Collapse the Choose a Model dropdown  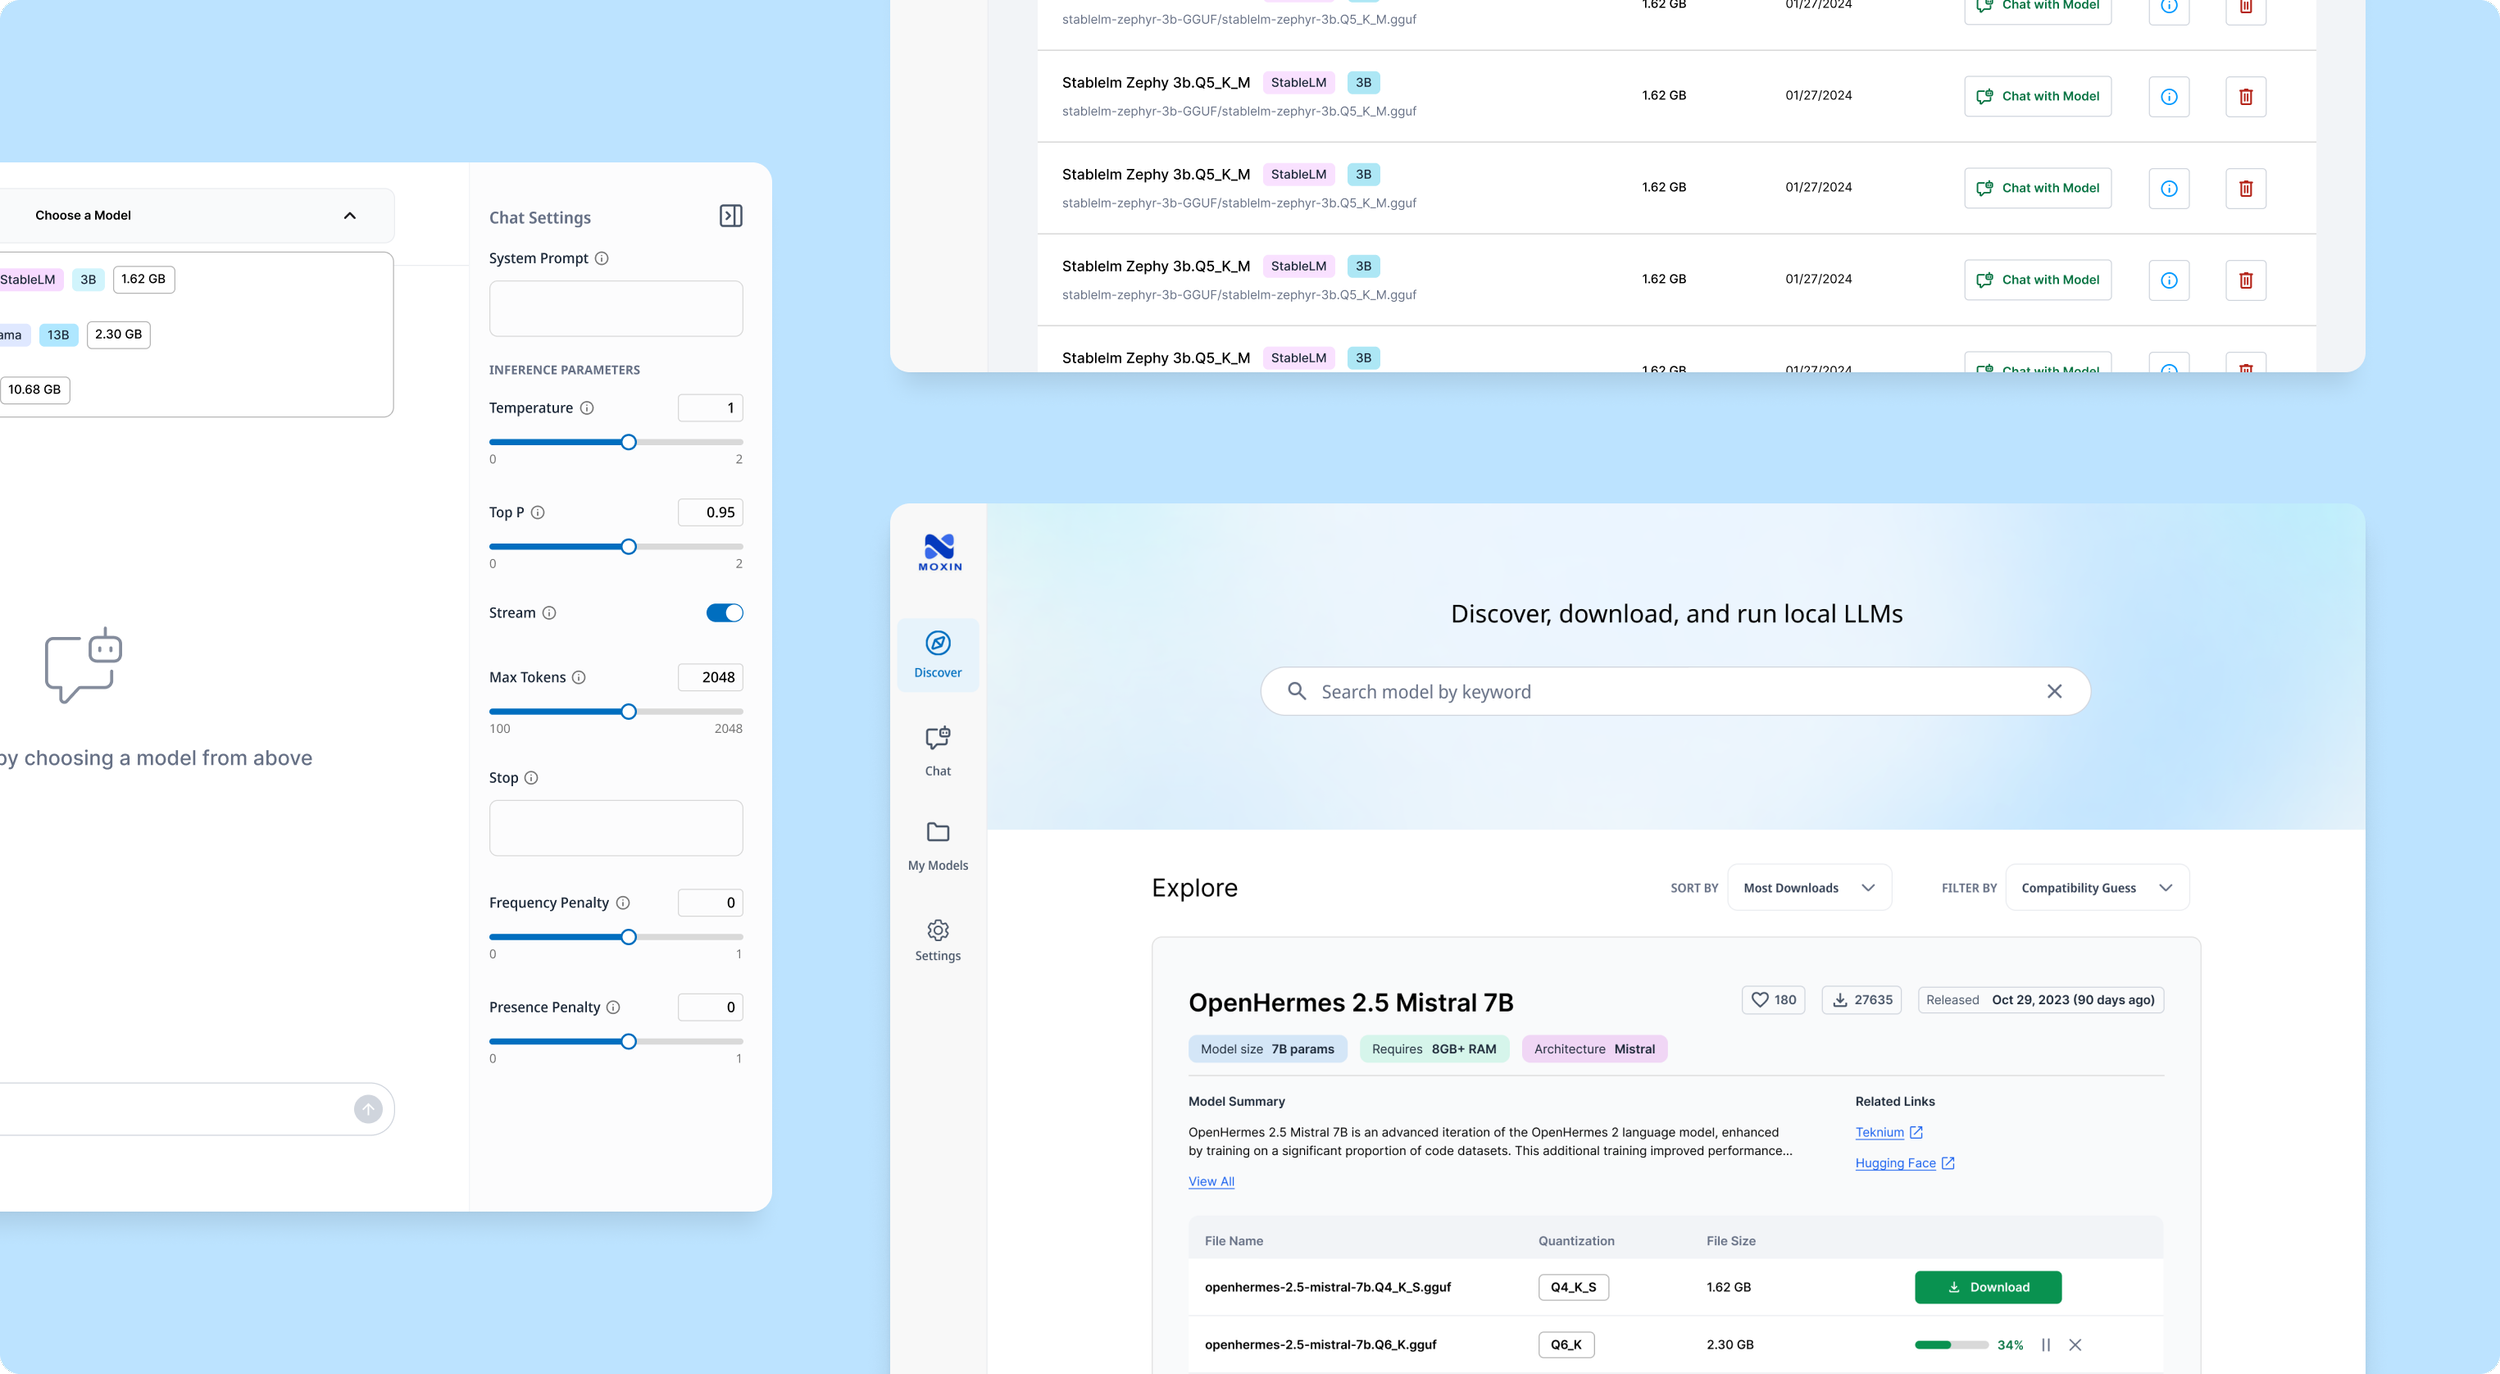(x=349, y=216)
